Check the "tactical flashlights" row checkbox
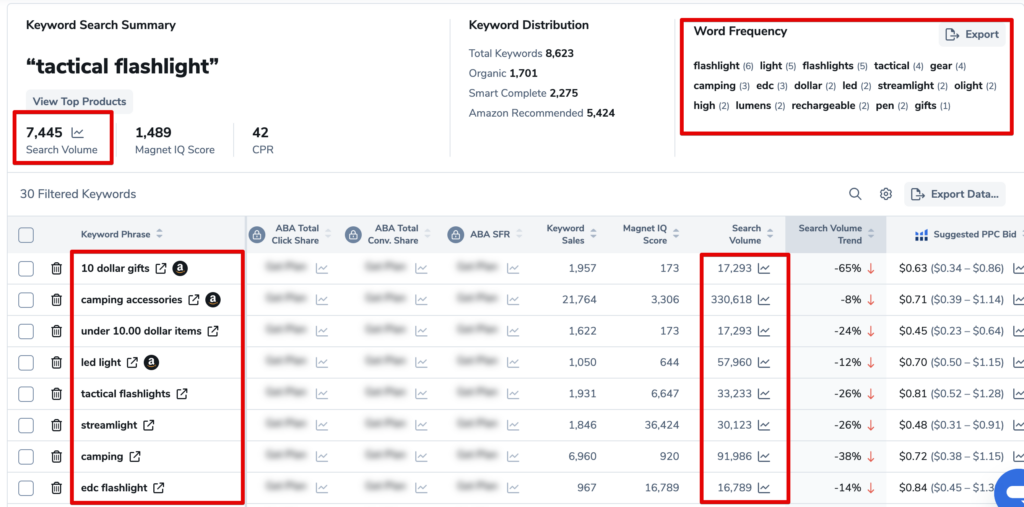Viewport: 1024px width, 507px height. coord(26,394)
